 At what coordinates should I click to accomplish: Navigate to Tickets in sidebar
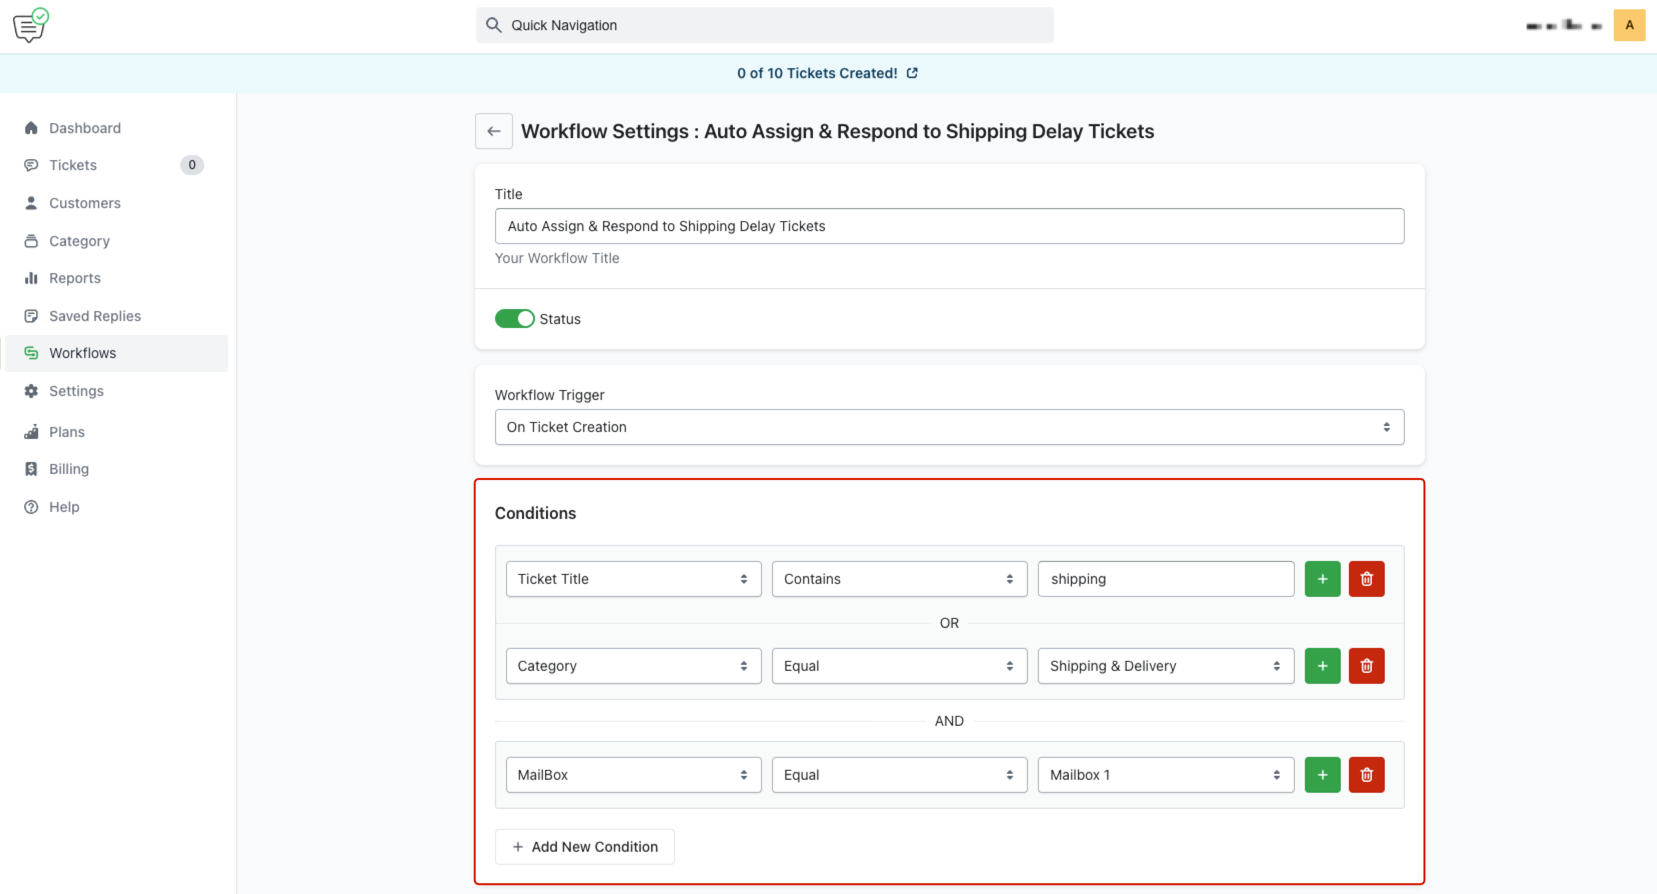pyautogui.click(x=73, y=165)
